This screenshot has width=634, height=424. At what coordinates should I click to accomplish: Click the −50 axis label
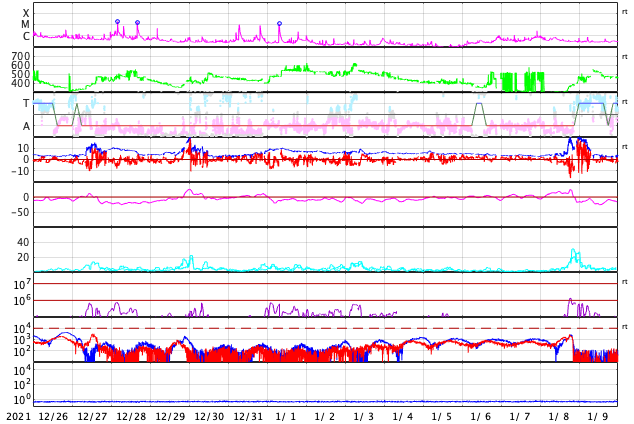(x=20, y=212)
